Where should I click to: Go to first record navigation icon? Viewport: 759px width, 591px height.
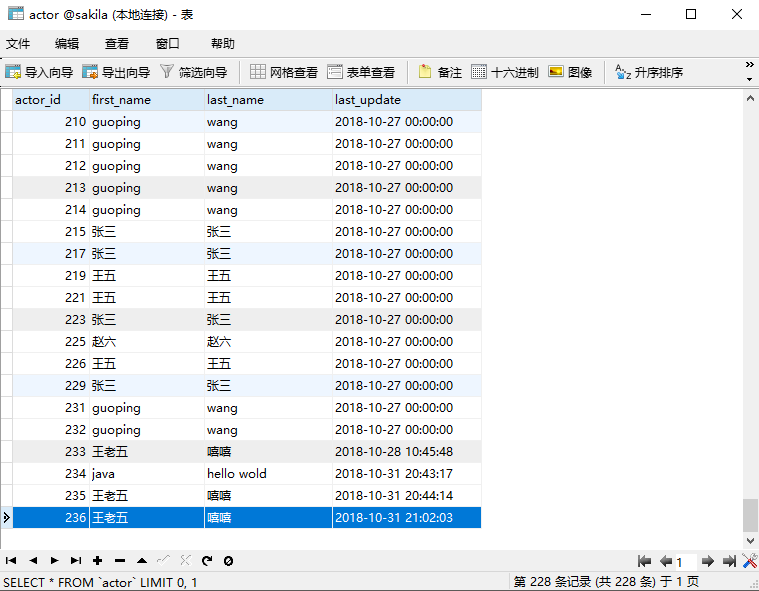click(11, 561)
